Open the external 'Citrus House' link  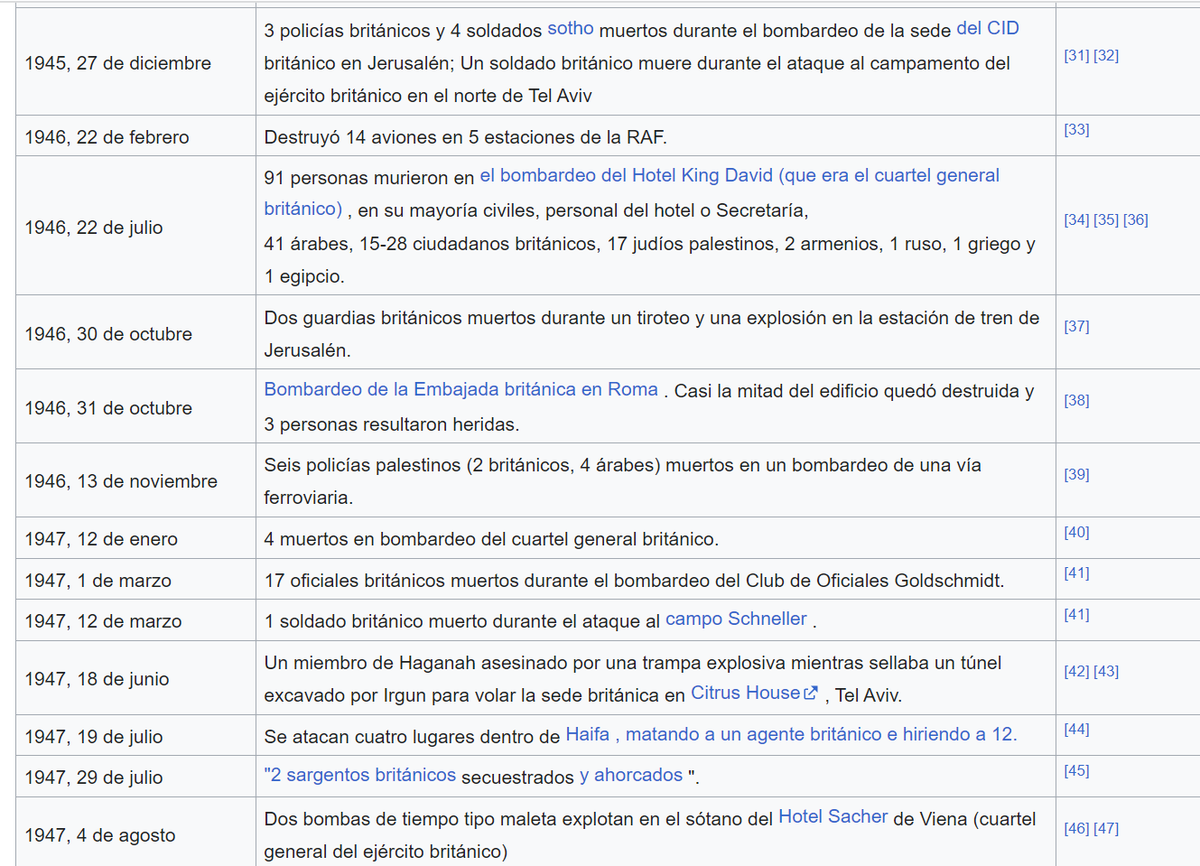tap(755, 693)
